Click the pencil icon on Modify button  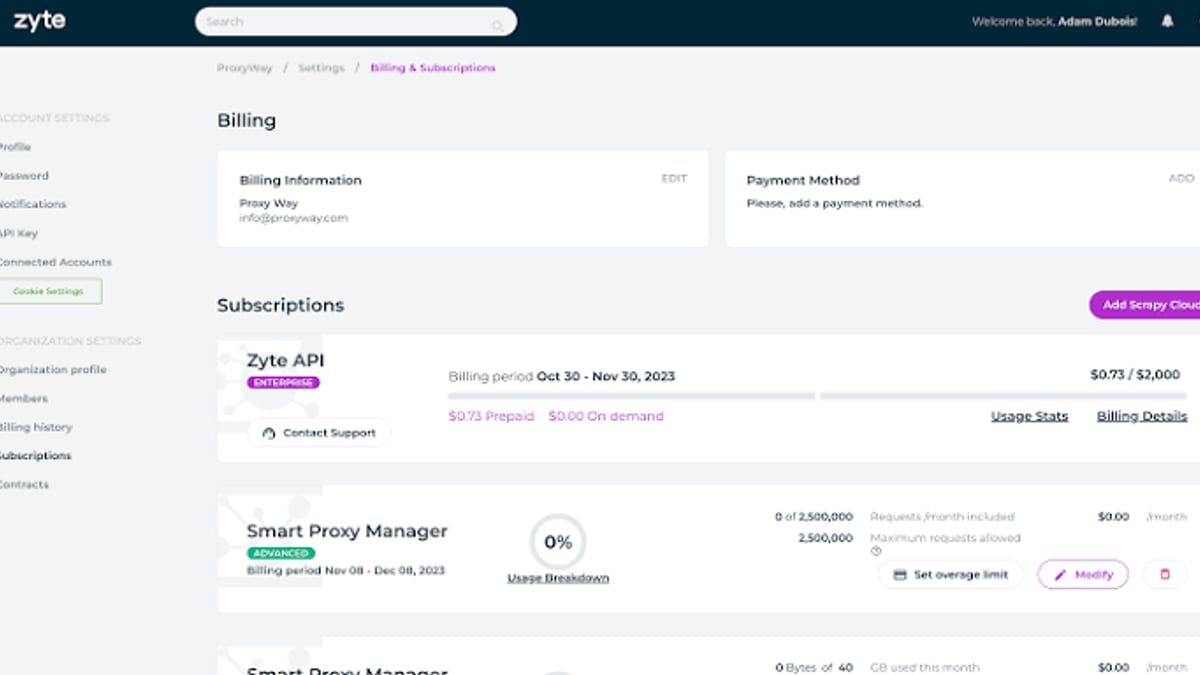click(1061, 575)
